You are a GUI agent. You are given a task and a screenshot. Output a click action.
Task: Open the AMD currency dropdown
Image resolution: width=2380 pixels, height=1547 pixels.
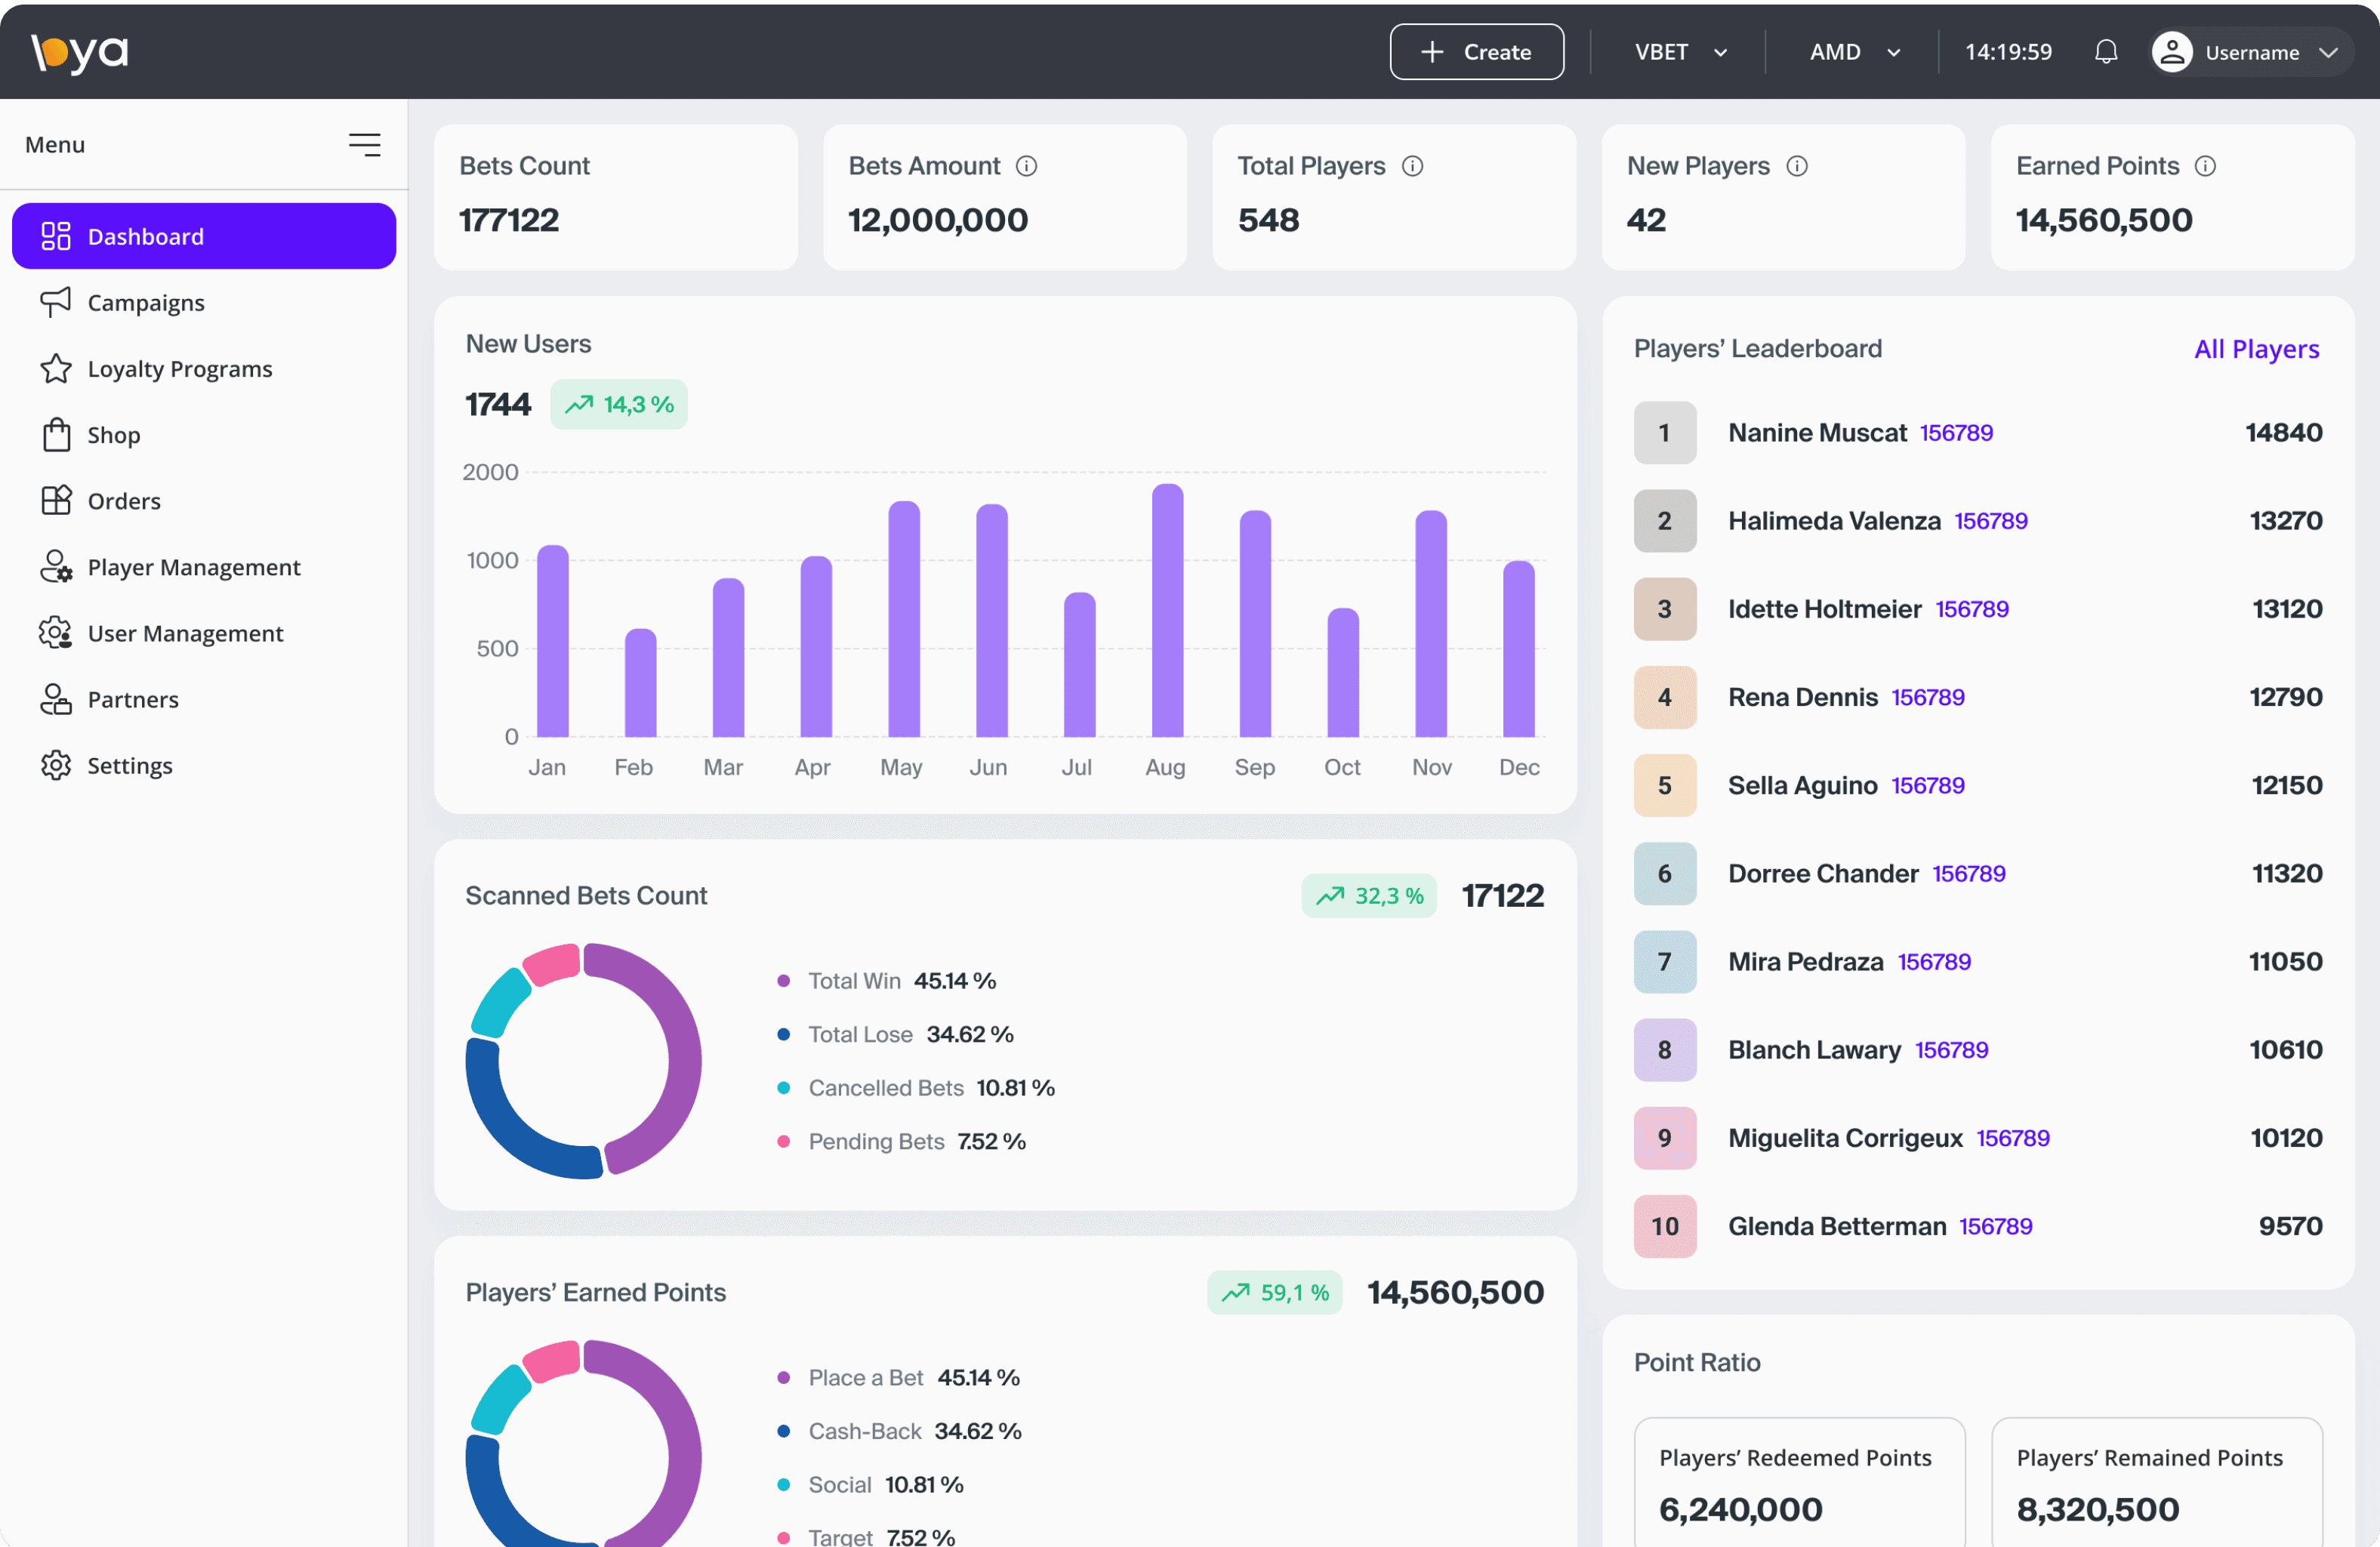tap(1854, 52)
